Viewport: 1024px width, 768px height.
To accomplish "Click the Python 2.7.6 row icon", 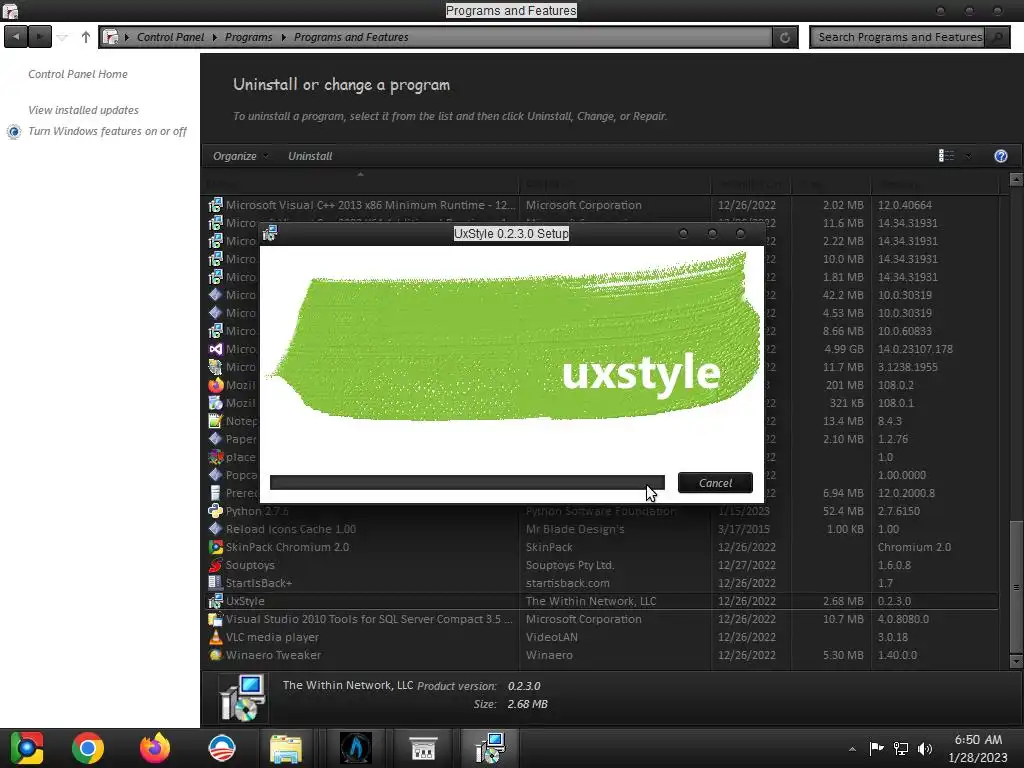I will [215, 511].
